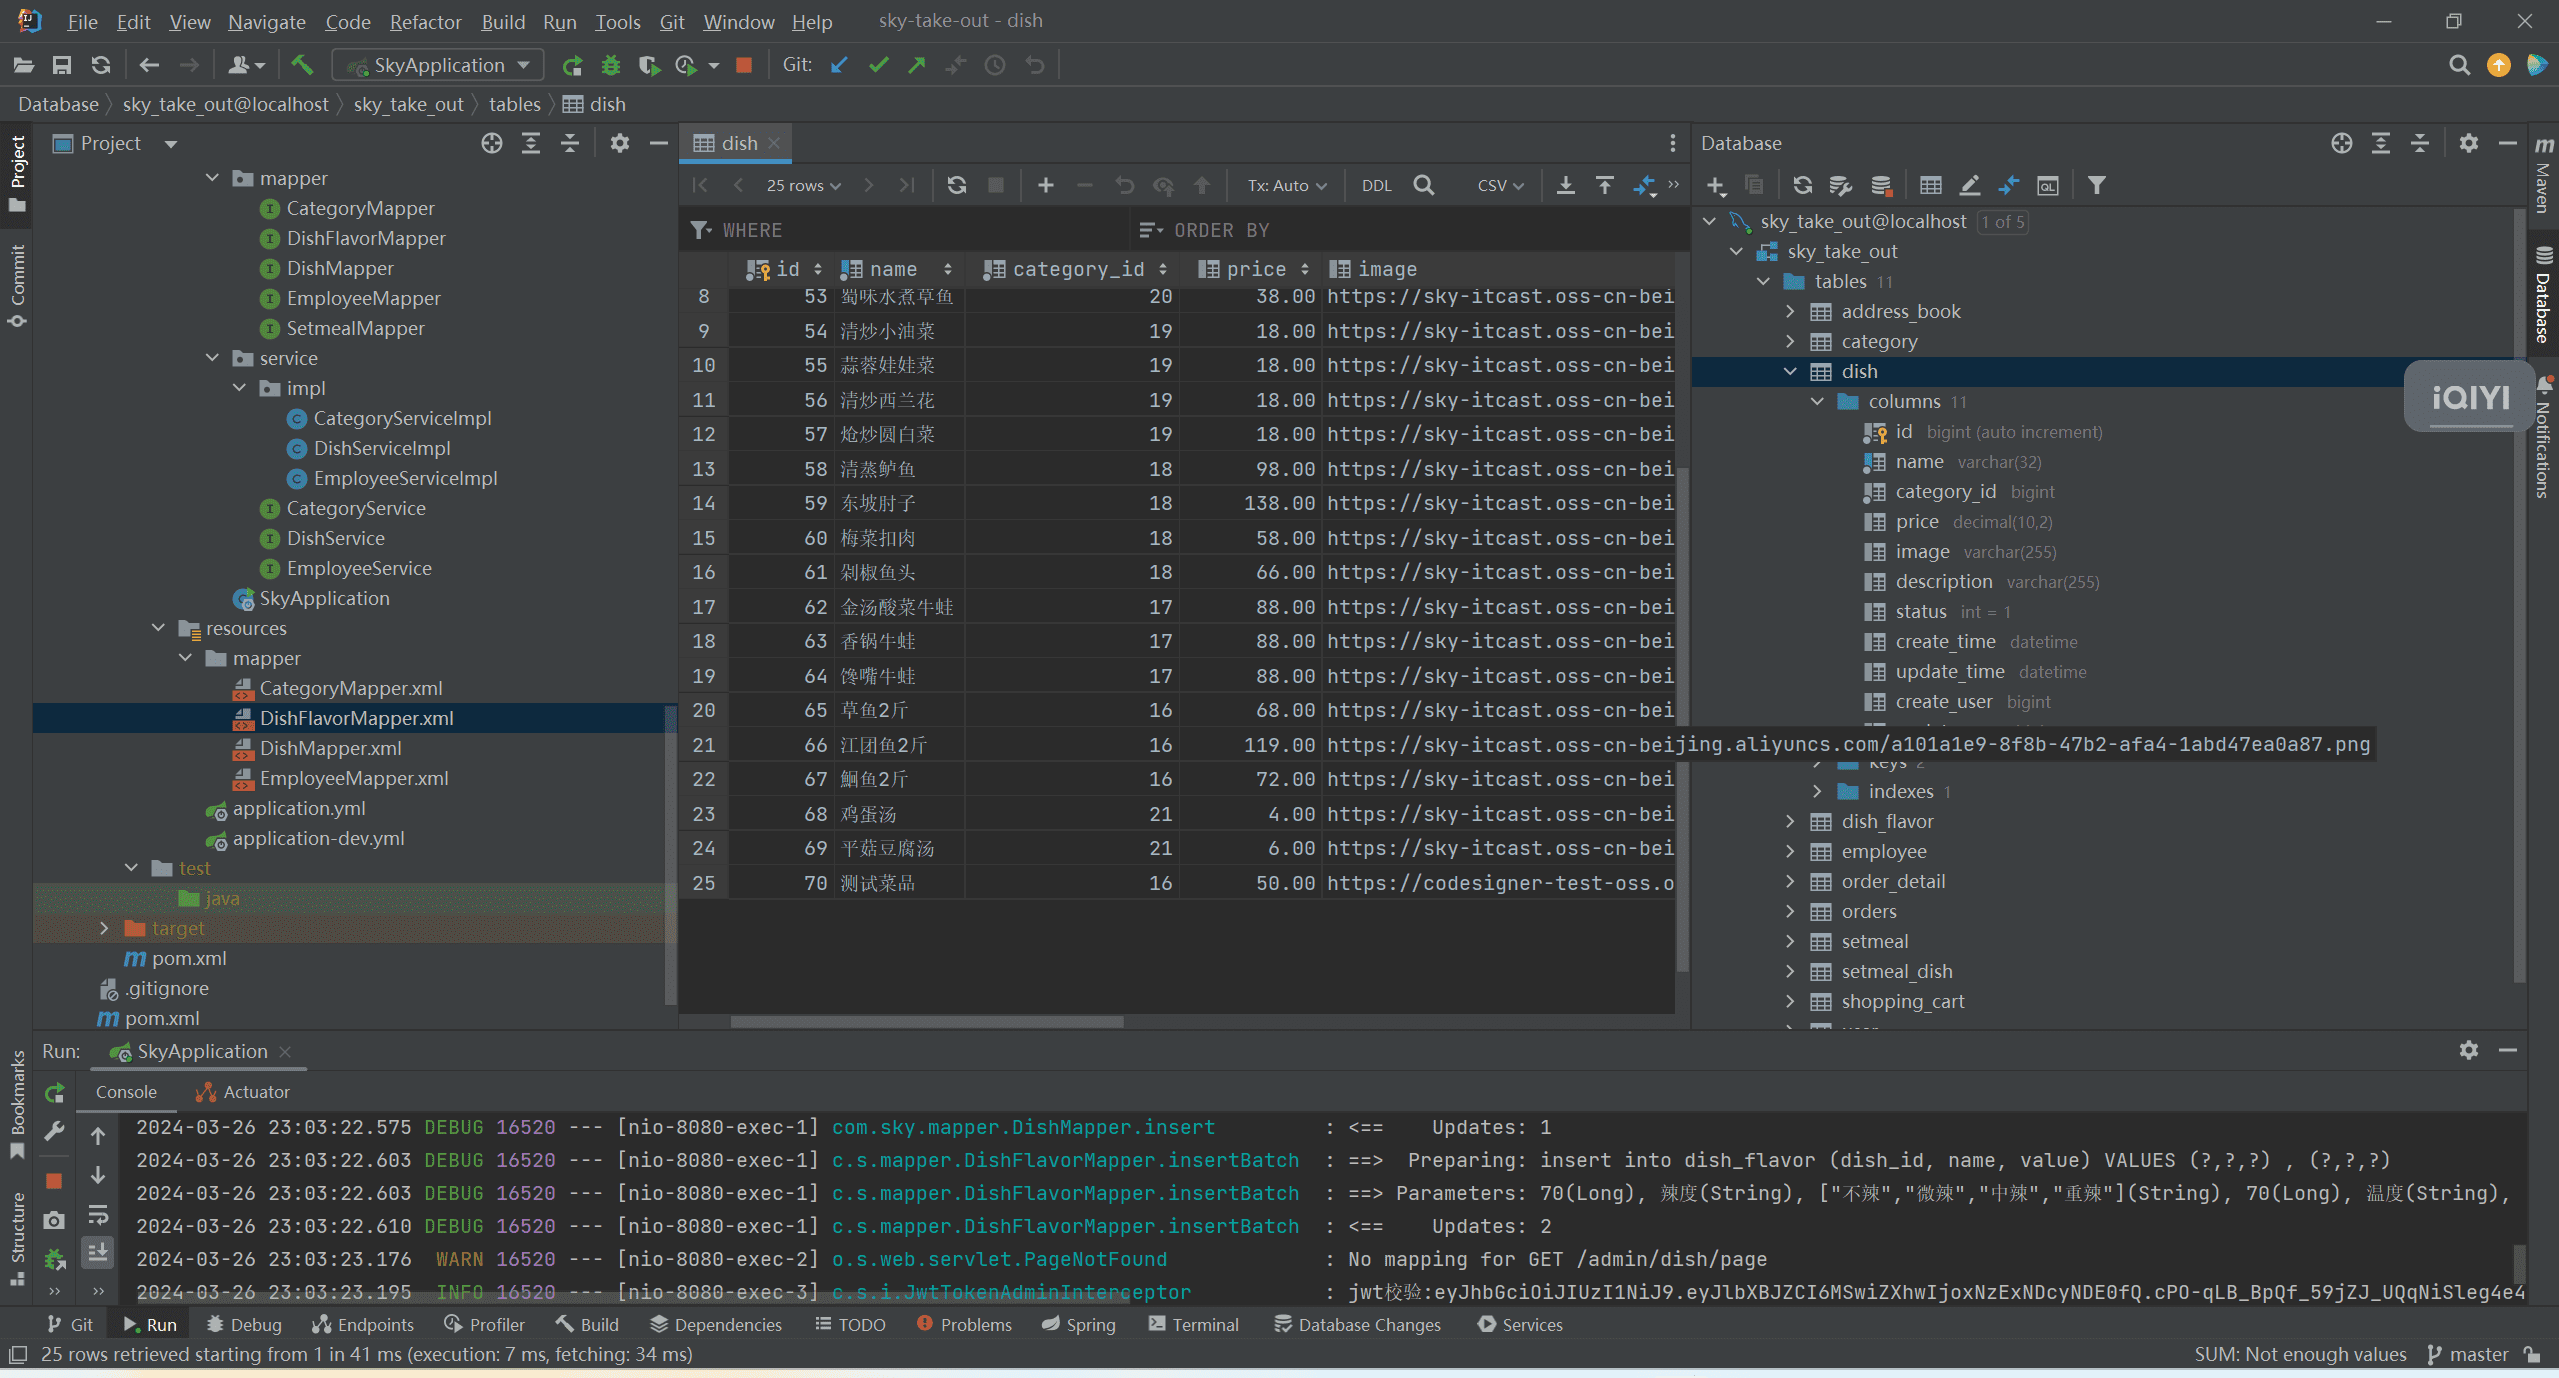Image resolution: width=2559 pixels, height=1378 pixels.
Task: Select DishMapper.xml in project tree
Action: (330, 749)
